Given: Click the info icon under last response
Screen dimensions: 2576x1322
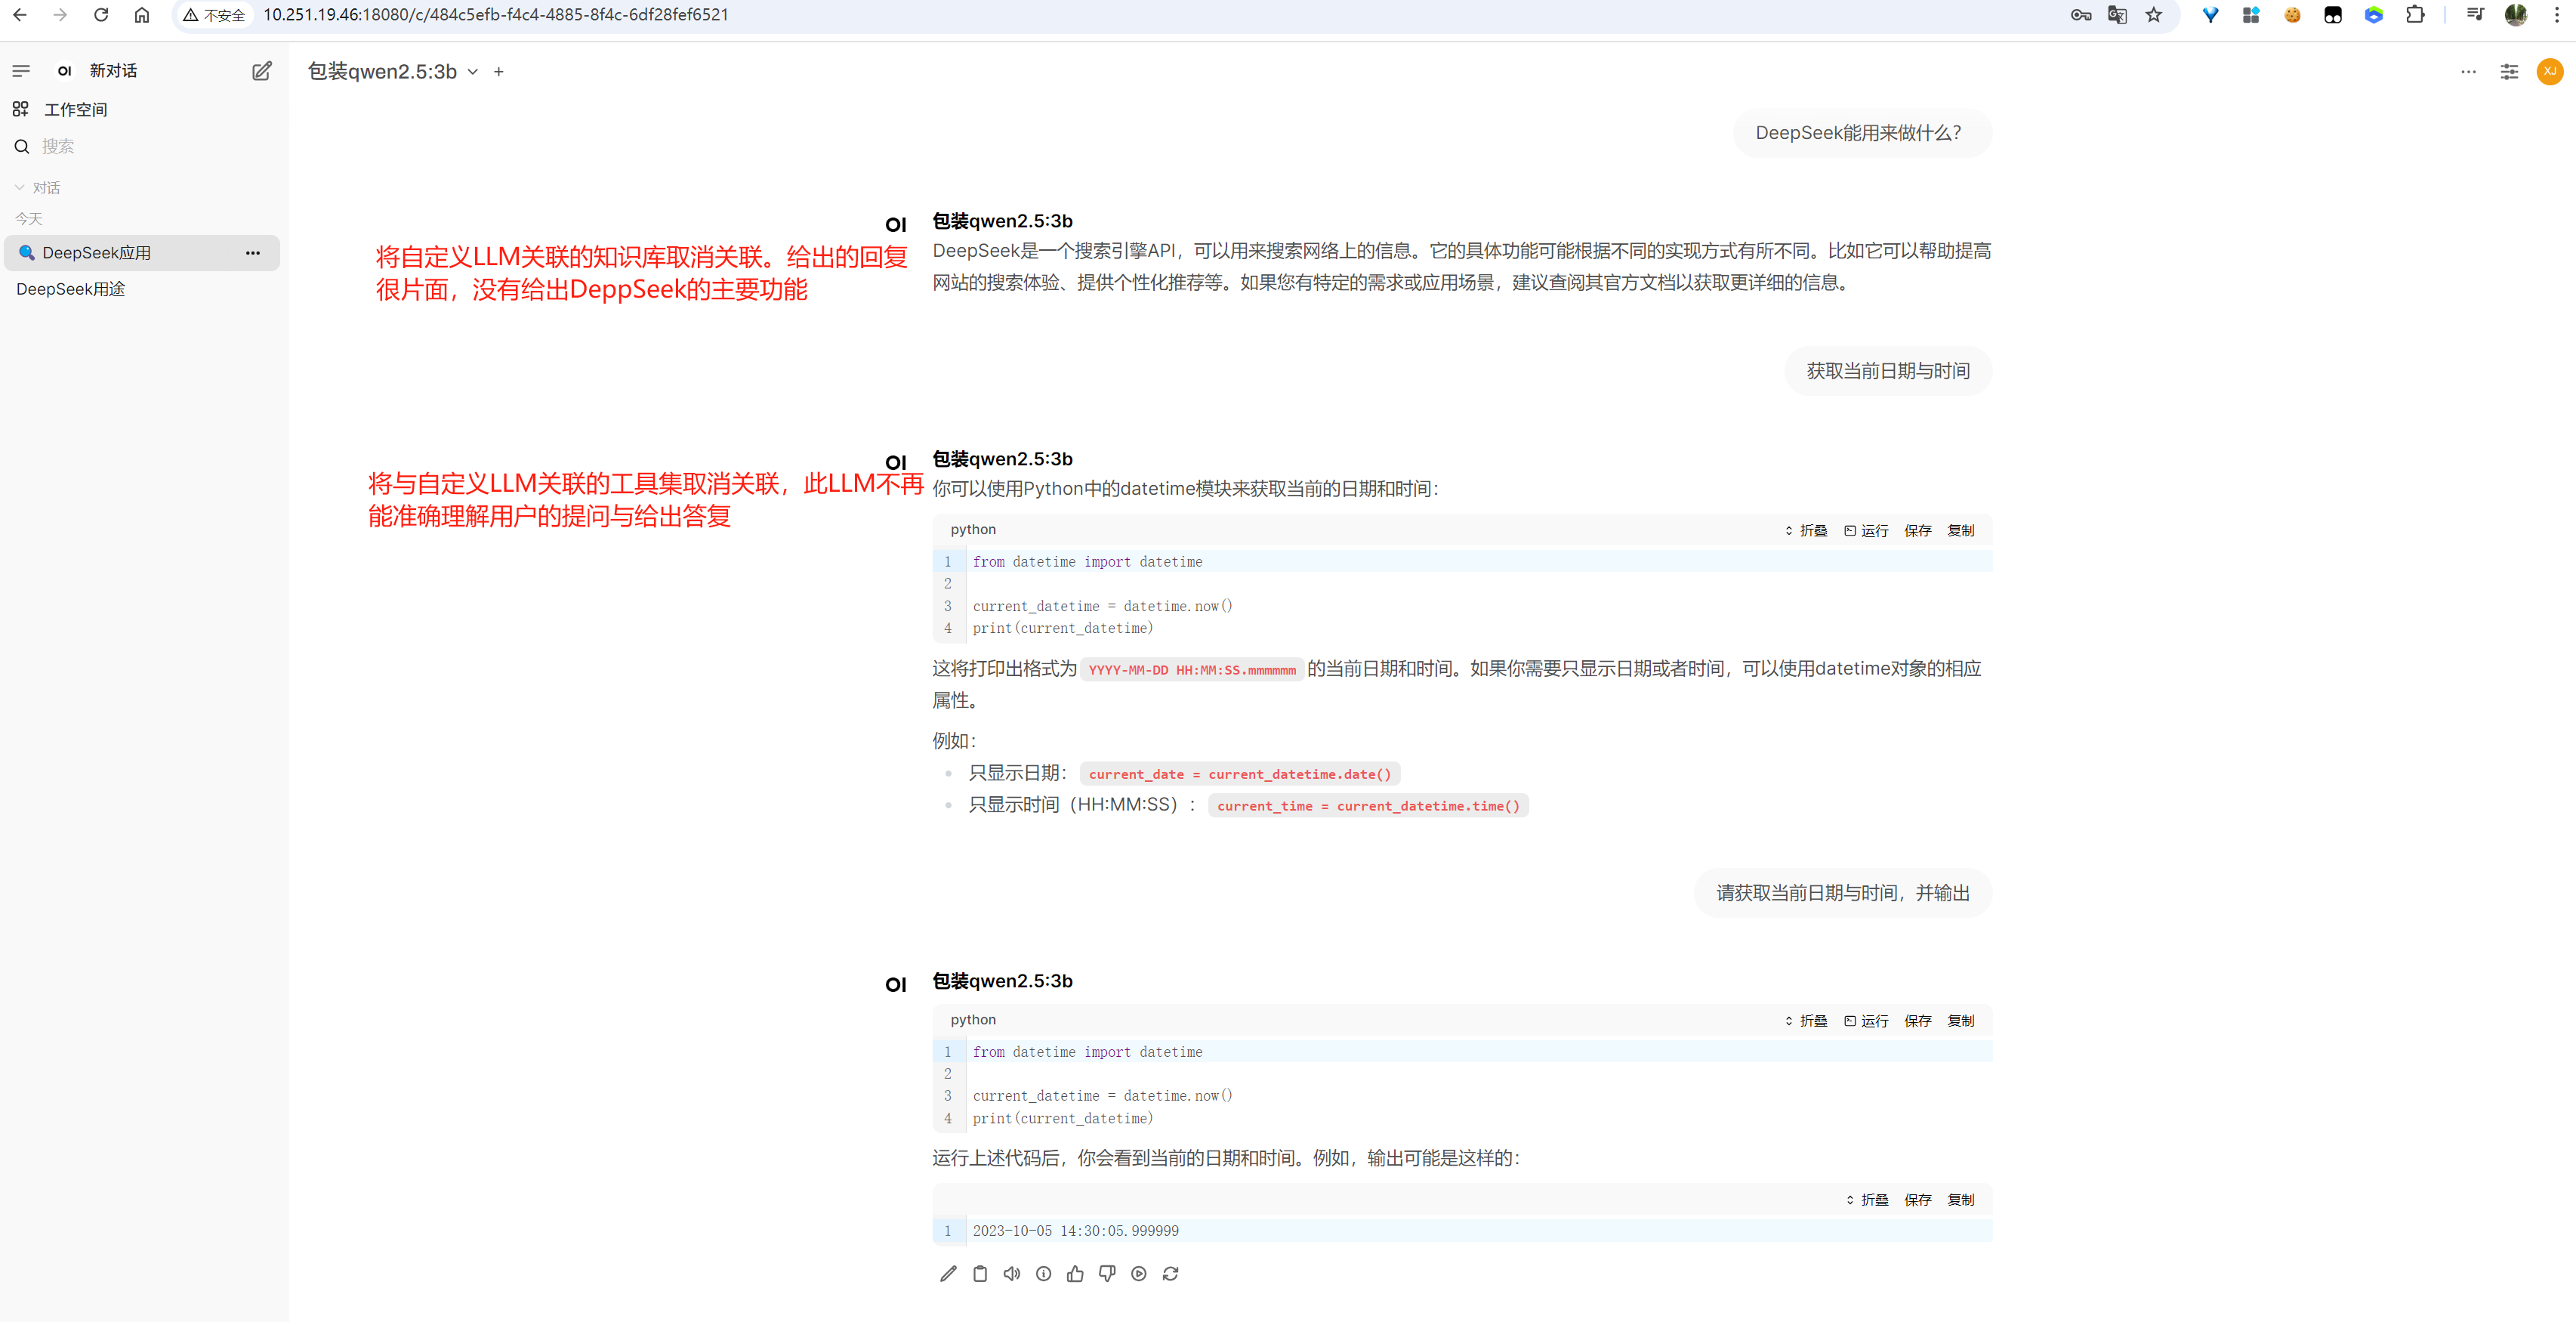Looking at the screenshot, I should [x=1043, y=1273].
